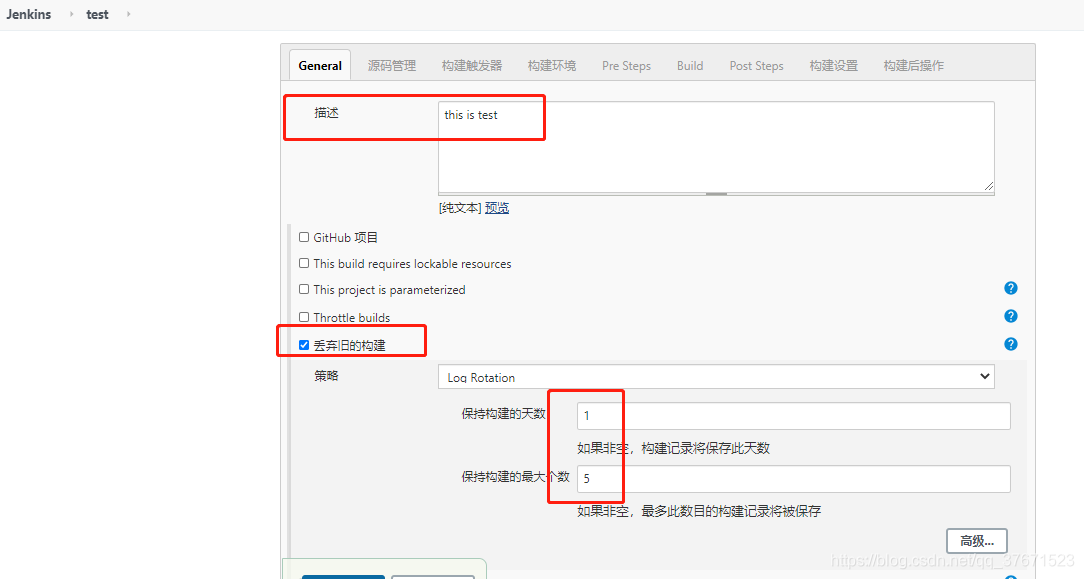1084x579 pixels.
Task: Click breadcrumb arrow after Jenkins
Action: coord(71,14)
